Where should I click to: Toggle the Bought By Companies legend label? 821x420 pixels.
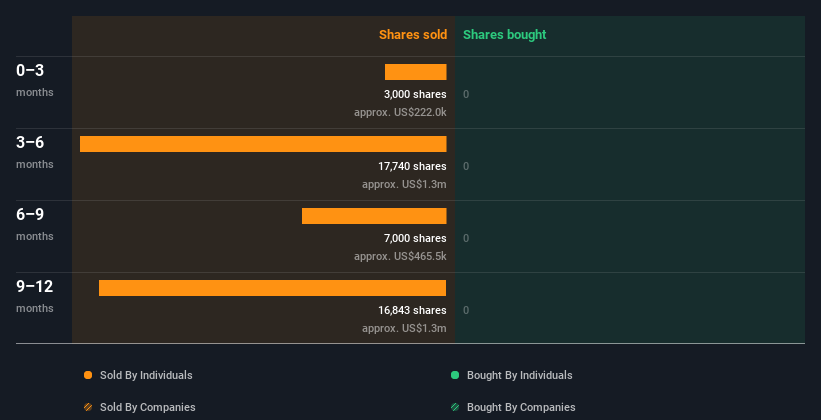(x=521, y=407)
